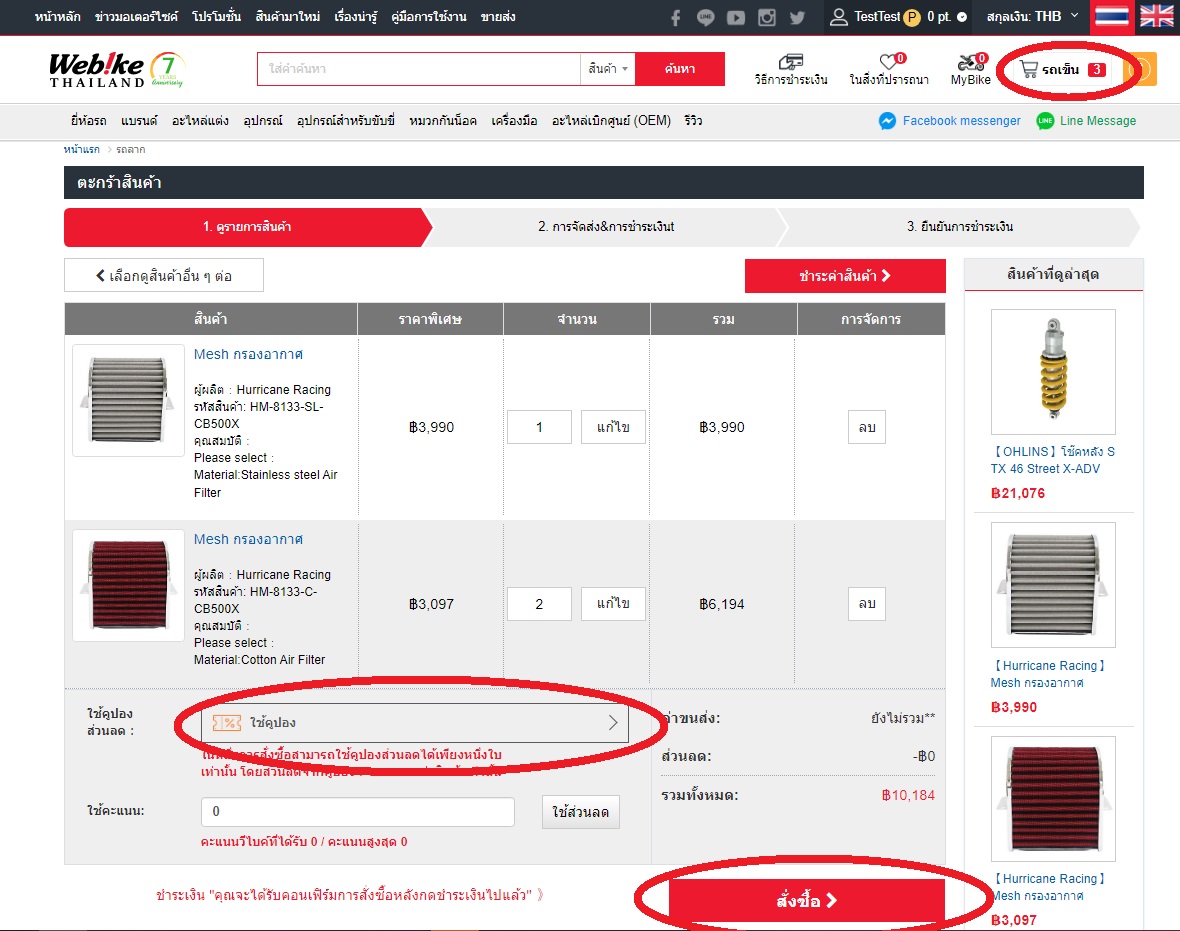Open the อะไหล่แต่ง navigation item
This screenshot has height=931, width=1180.
200,120
